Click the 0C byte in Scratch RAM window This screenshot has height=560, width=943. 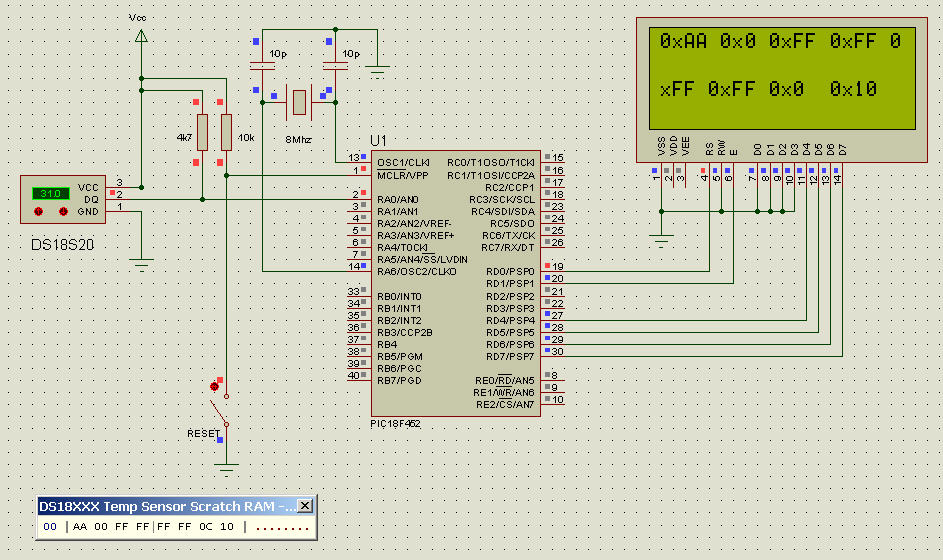pyautogui.click(x=206, y=527)
